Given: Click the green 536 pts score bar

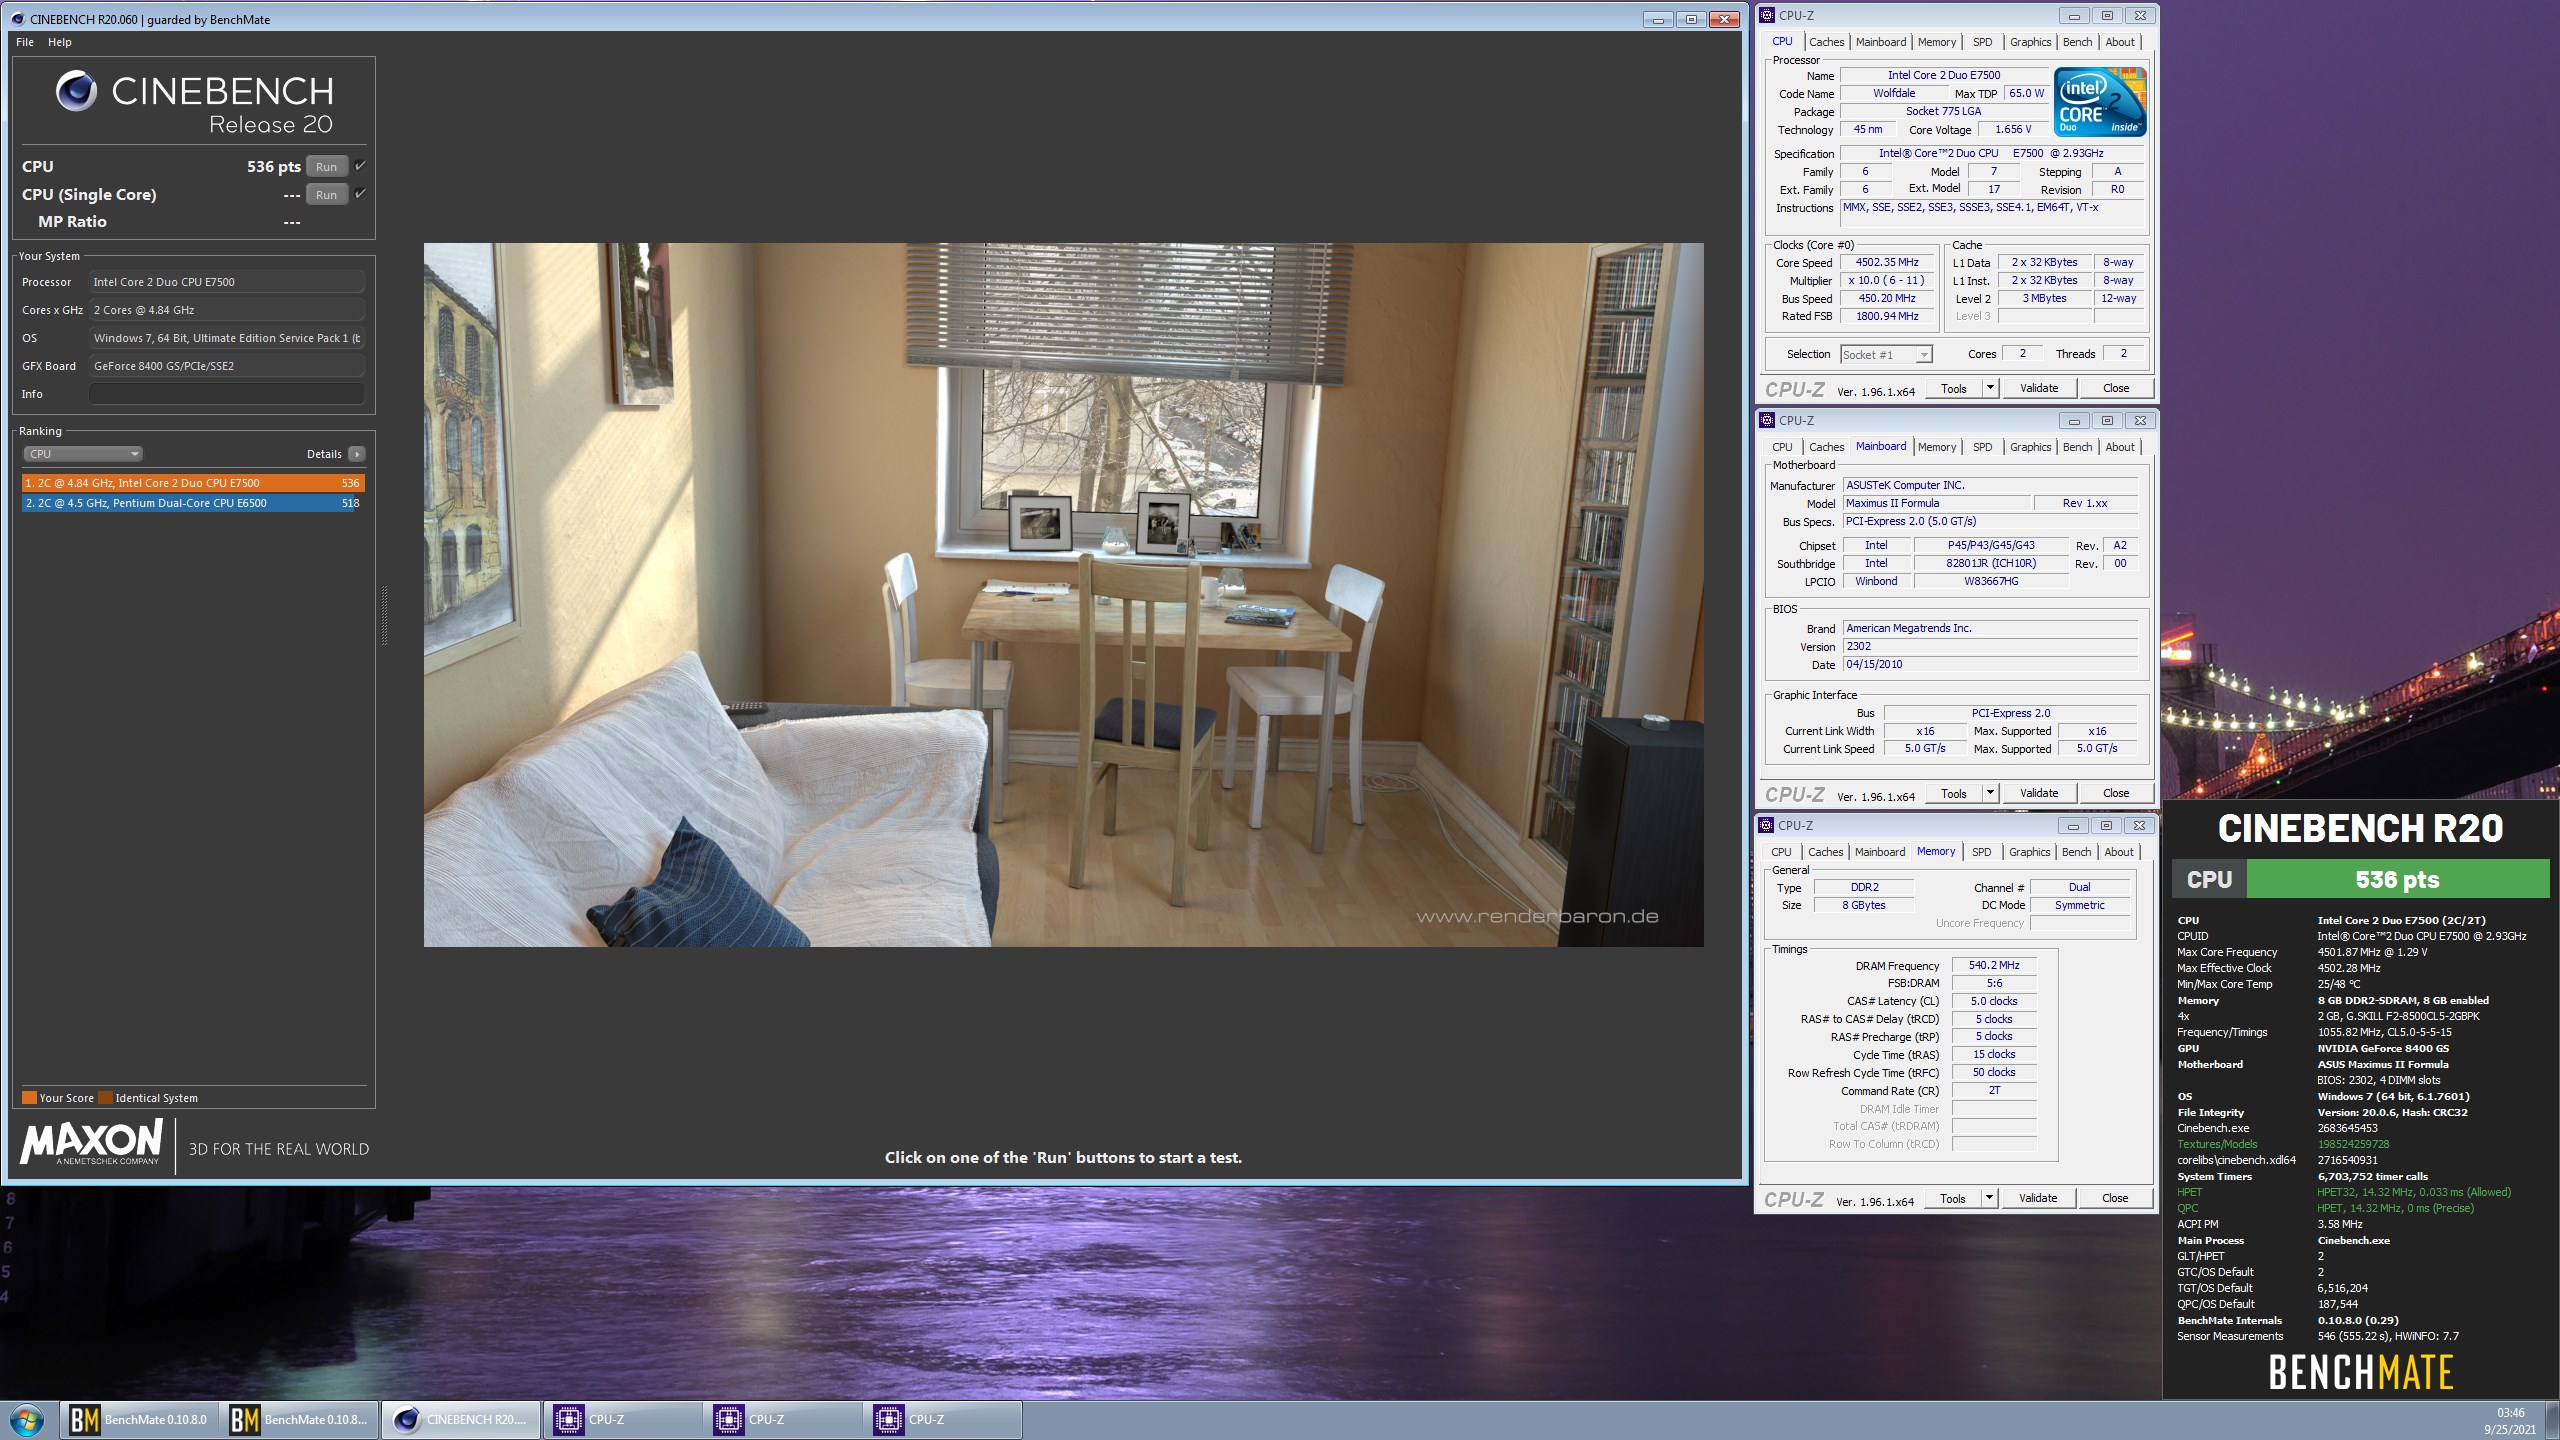Looking at the screenshot, I should 2397,880.
